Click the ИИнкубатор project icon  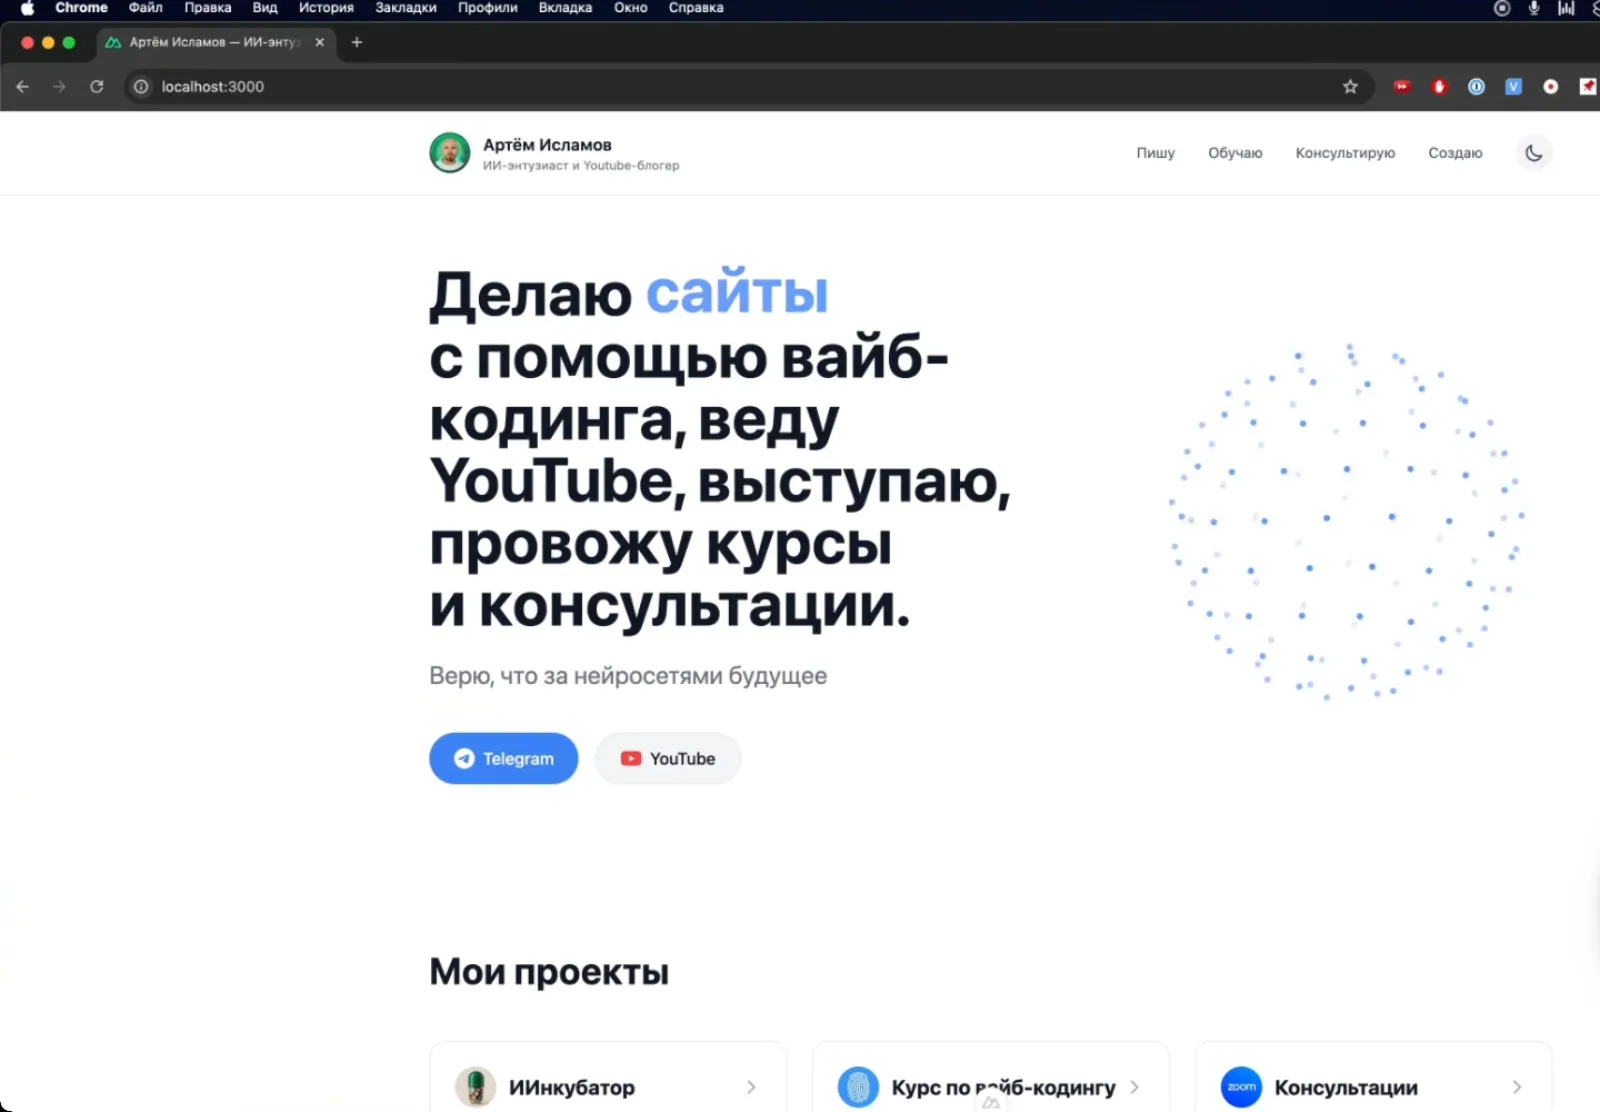coord(476,1087)
